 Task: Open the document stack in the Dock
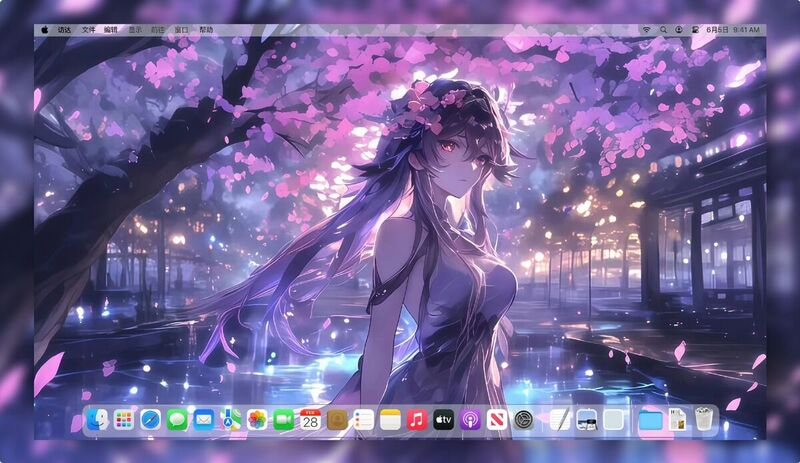pos(677,420)
